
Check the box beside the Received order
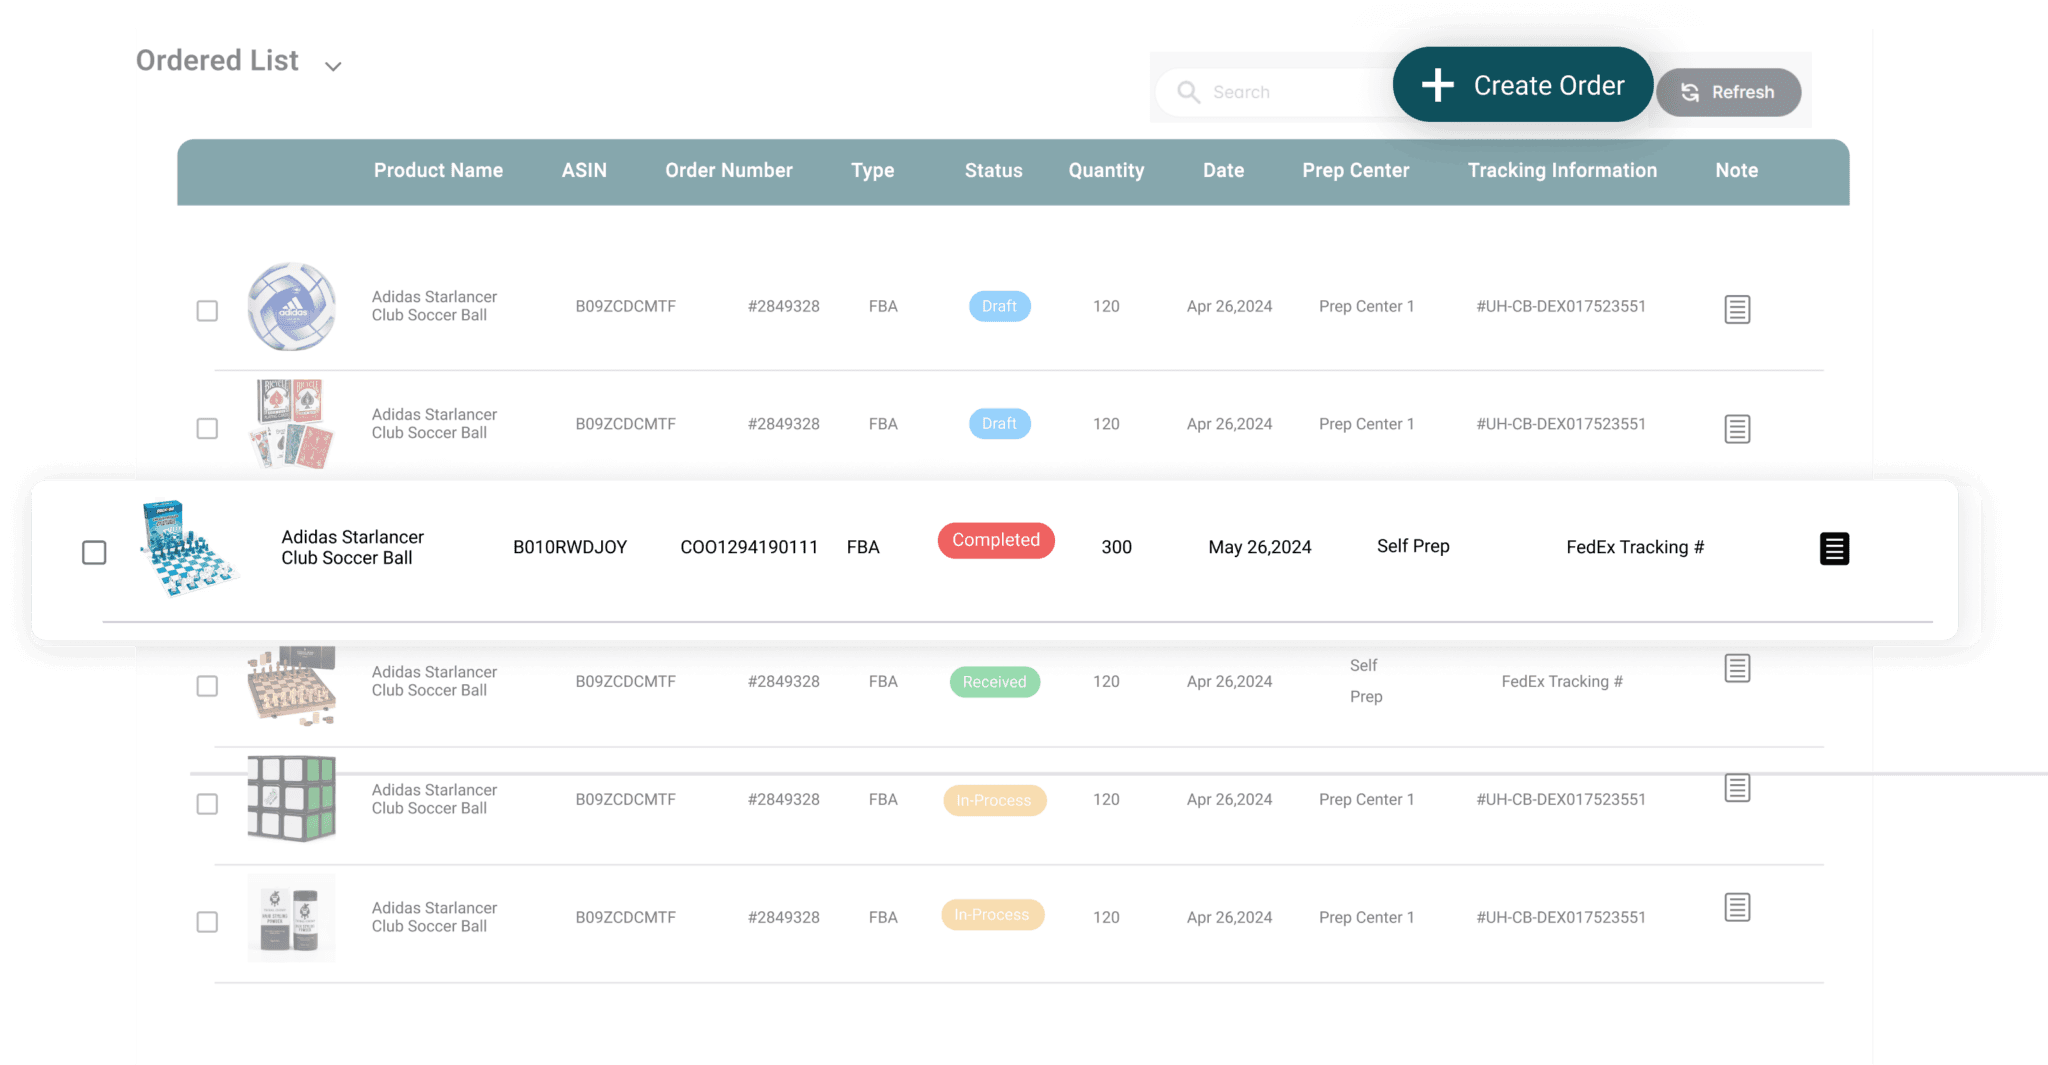[207, 686]
